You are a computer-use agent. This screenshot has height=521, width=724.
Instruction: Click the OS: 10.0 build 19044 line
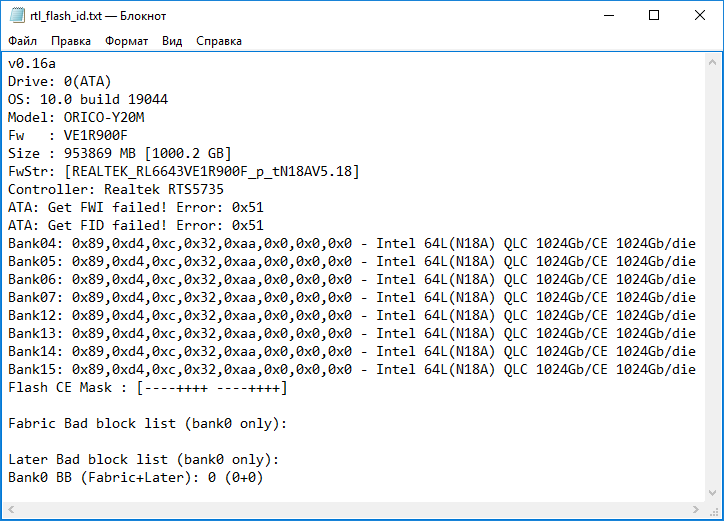(x=88, y=99)
